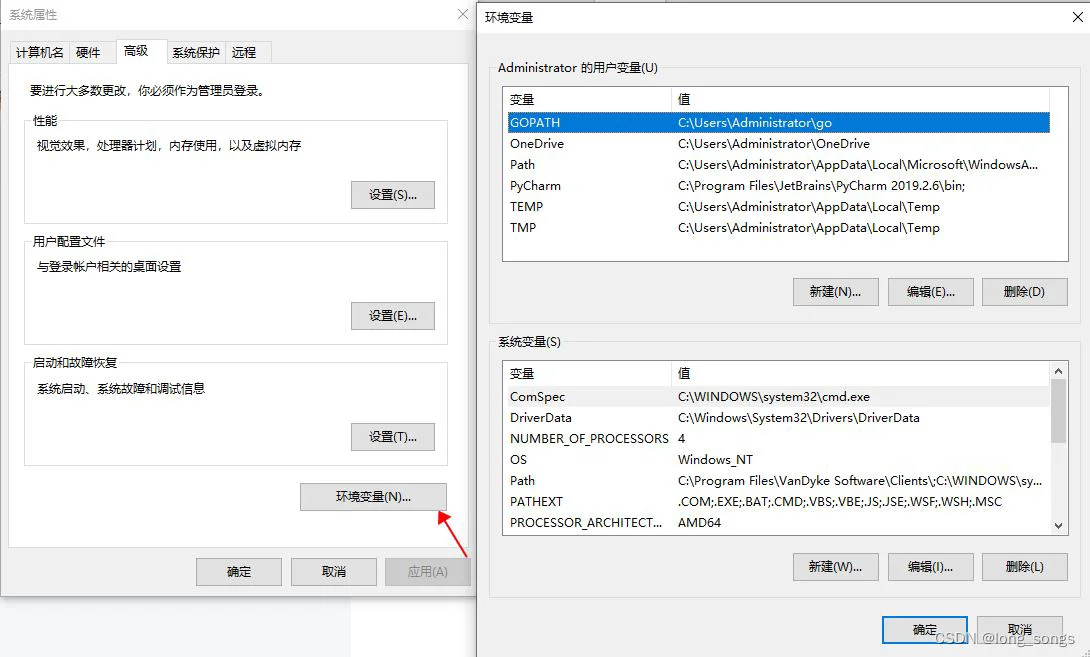Click 删除(L) for system variables
This screenshot has width=1090, height=657.
point(1024,567)
